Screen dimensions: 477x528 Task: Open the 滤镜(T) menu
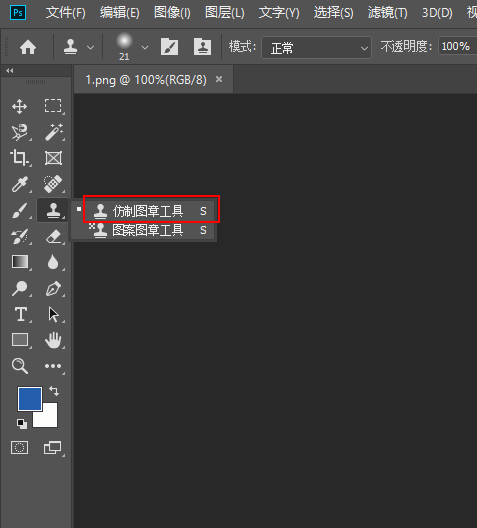tap(387, 13)
